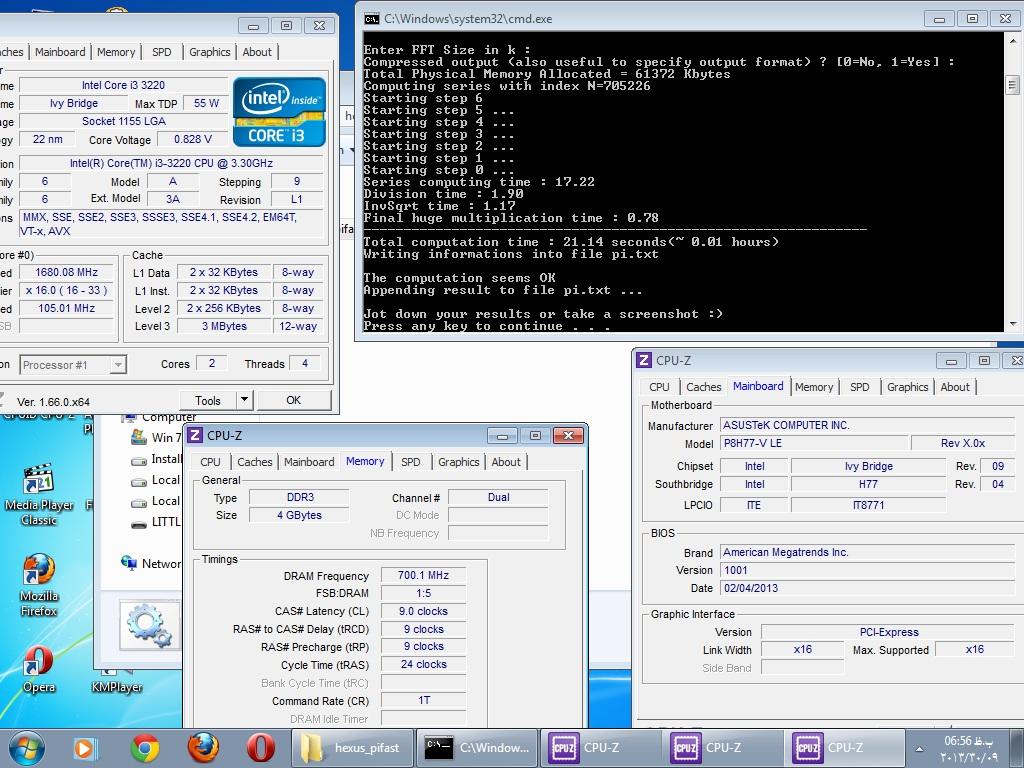Click the CAS# Latency 9.0 clocks value
This screenshot has width=1024, height=768.
tap(423, 611)
